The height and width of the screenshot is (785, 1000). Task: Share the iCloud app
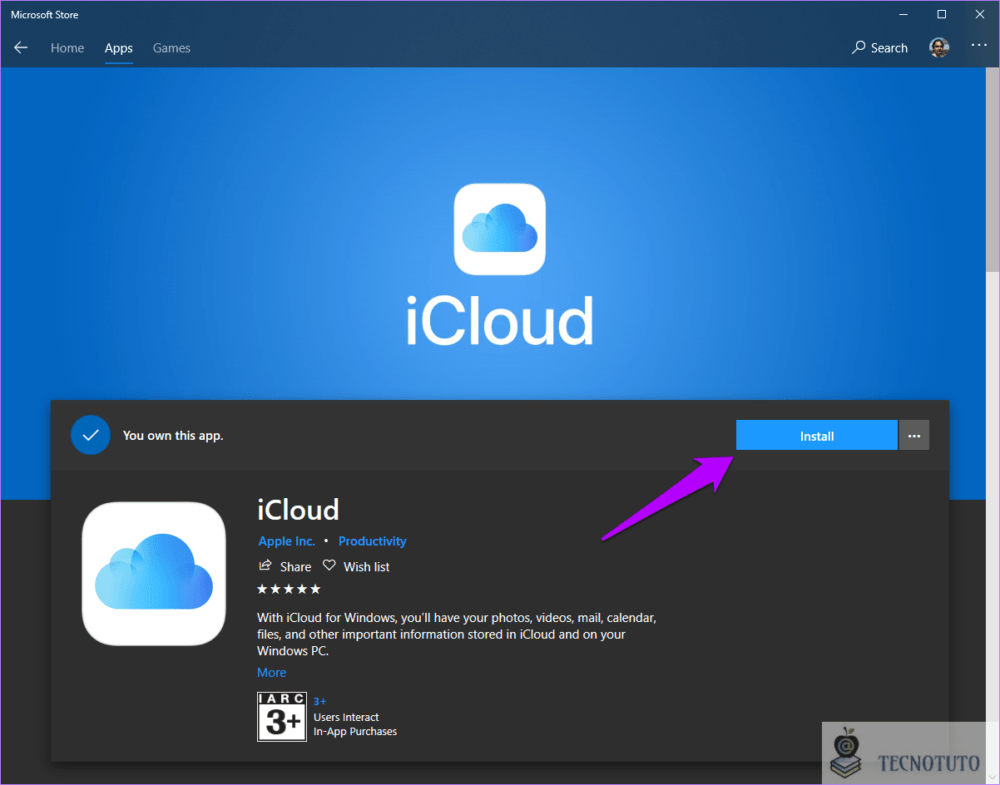285,566
